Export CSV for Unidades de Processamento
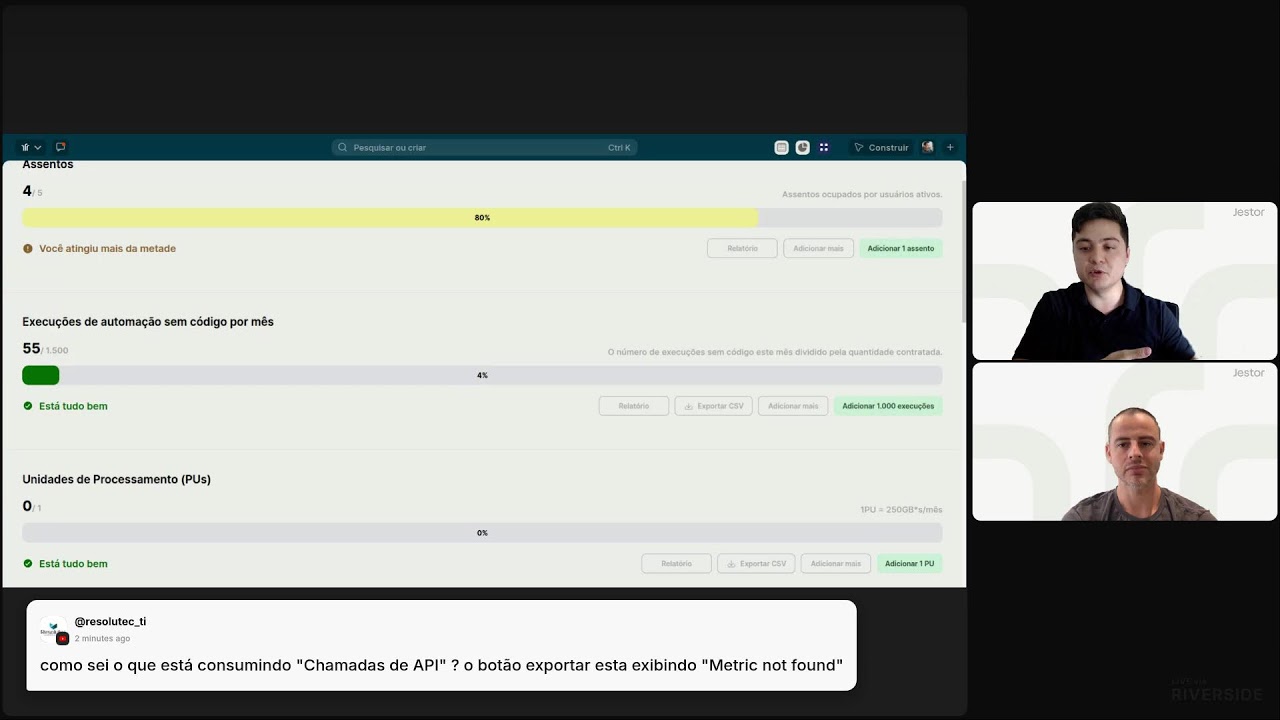This screenshot has height=720, width=1280. coord(756,563)
